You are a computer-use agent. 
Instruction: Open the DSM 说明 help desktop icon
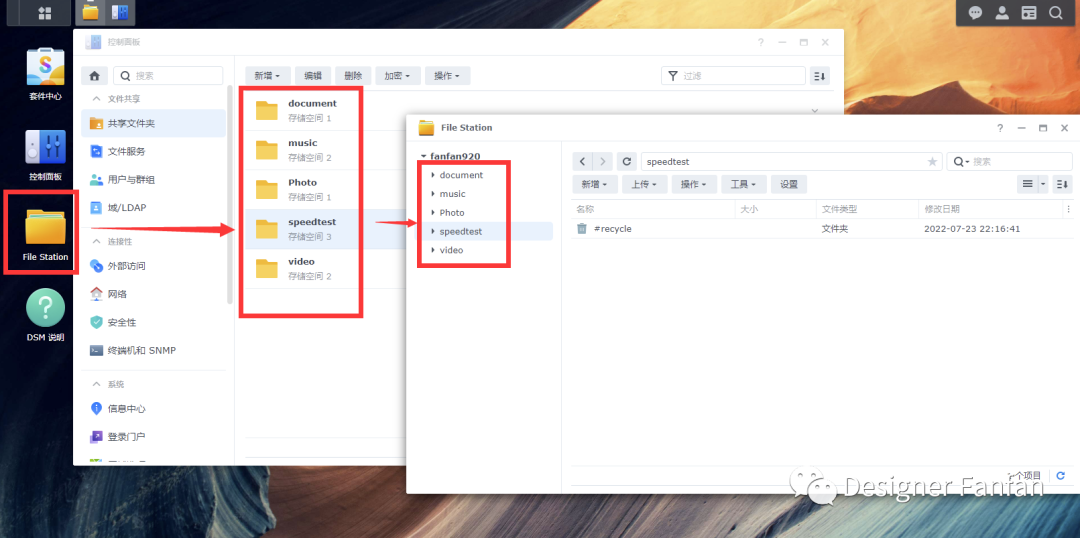(x=45, y=315)
